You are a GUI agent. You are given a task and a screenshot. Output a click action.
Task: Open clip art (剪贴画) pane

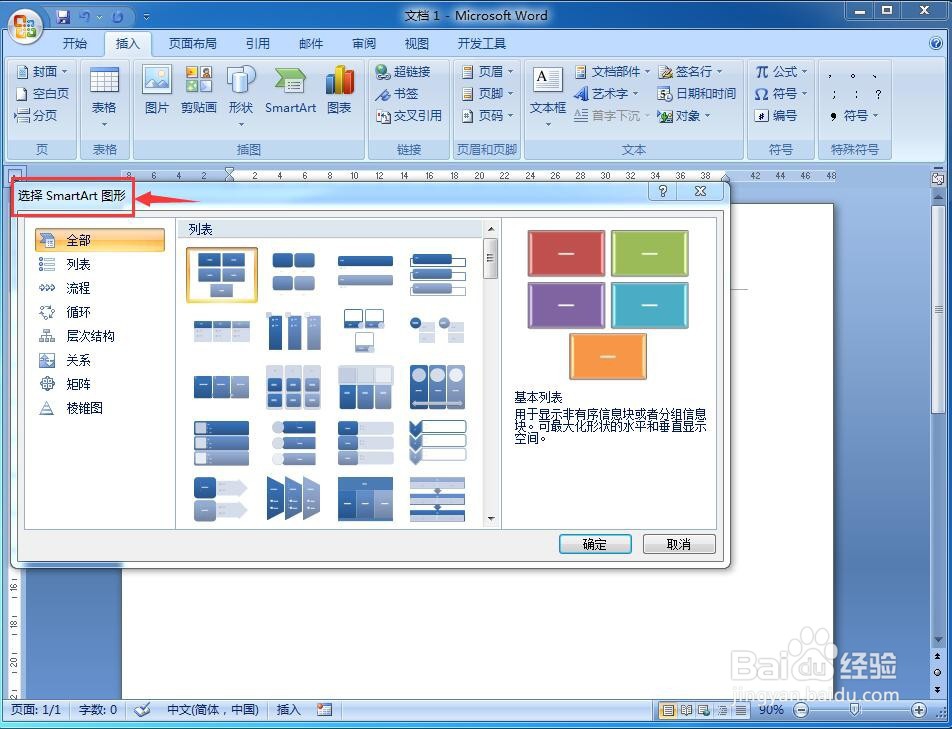tap(199, 90)
